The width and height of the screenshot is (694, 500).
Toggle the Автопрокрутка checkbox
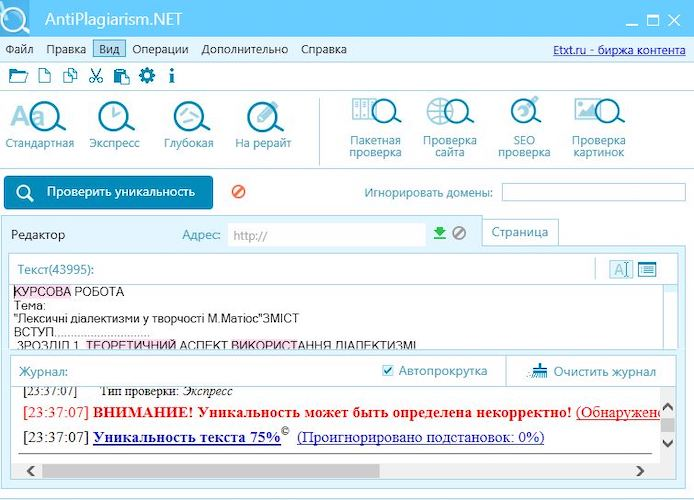coord(387,370)
